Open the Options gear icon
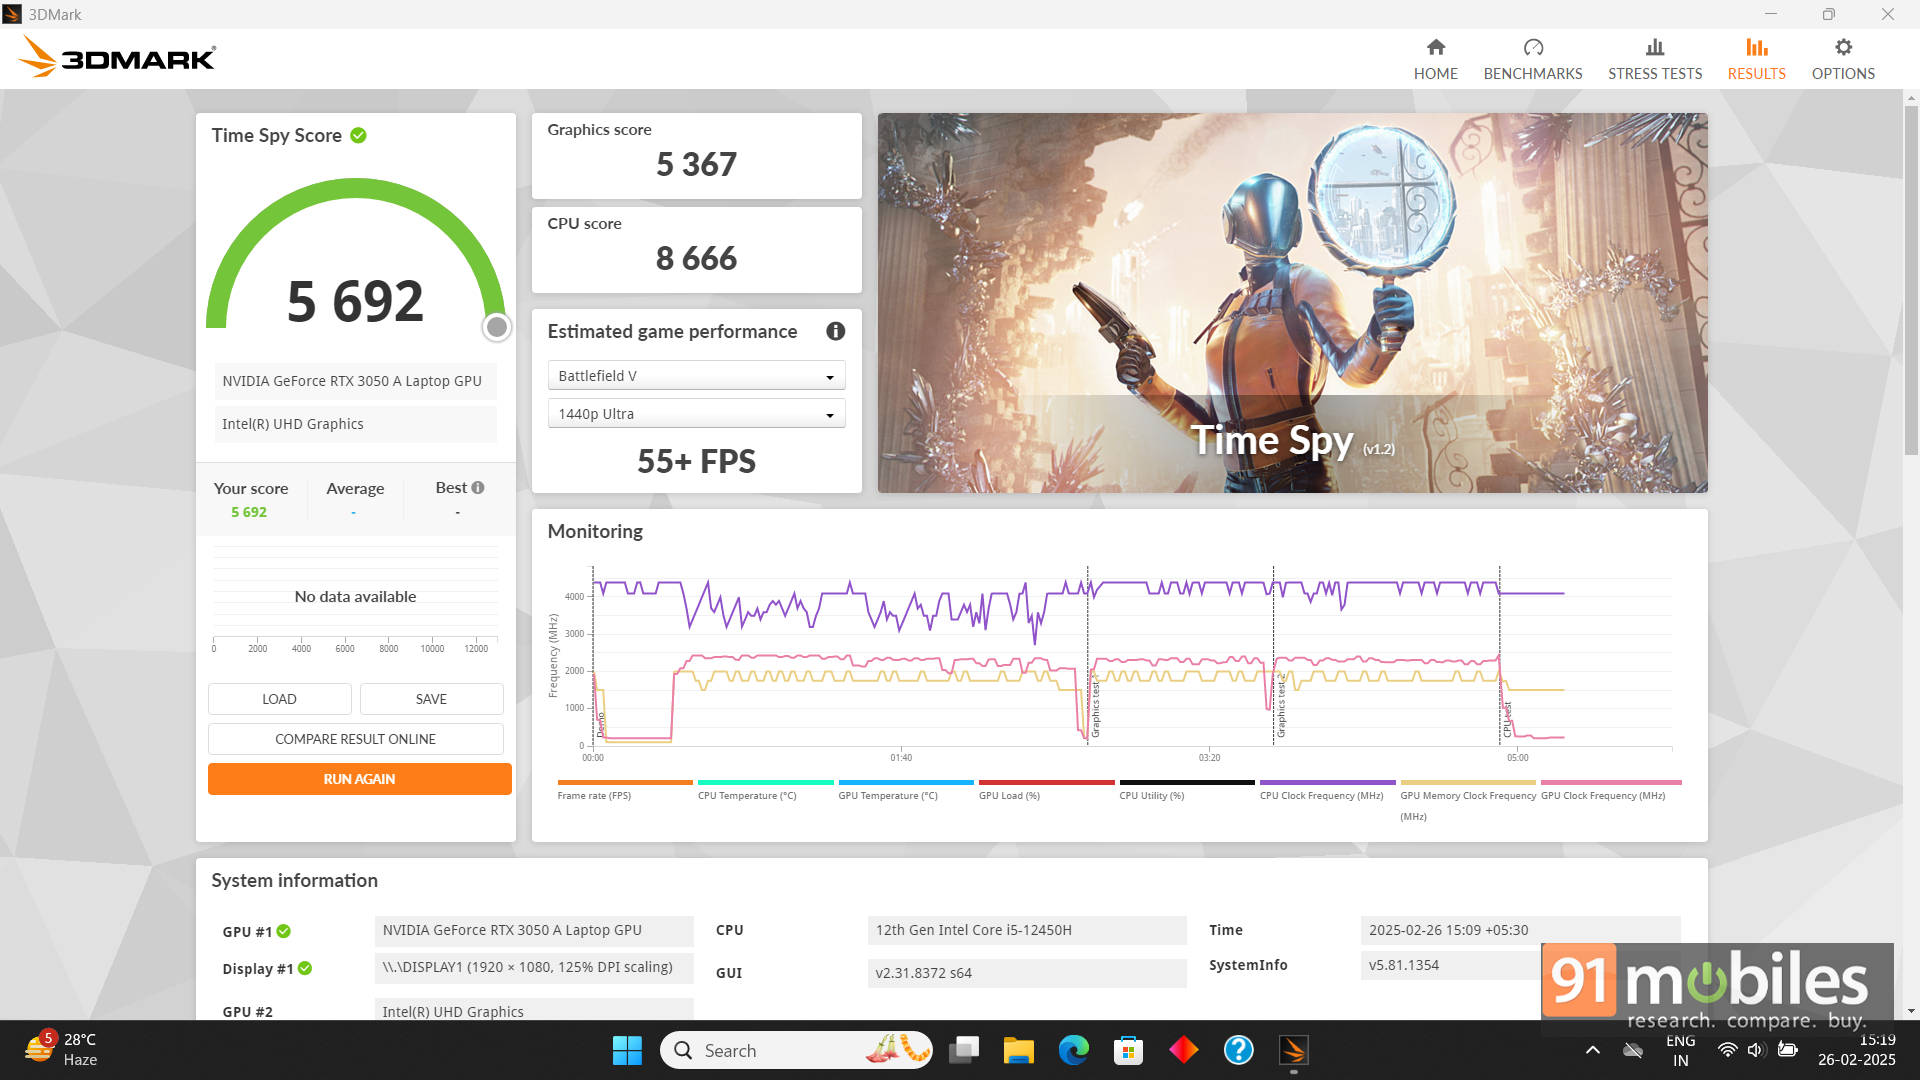The image size is (1920, 1080). [1842, 47]
